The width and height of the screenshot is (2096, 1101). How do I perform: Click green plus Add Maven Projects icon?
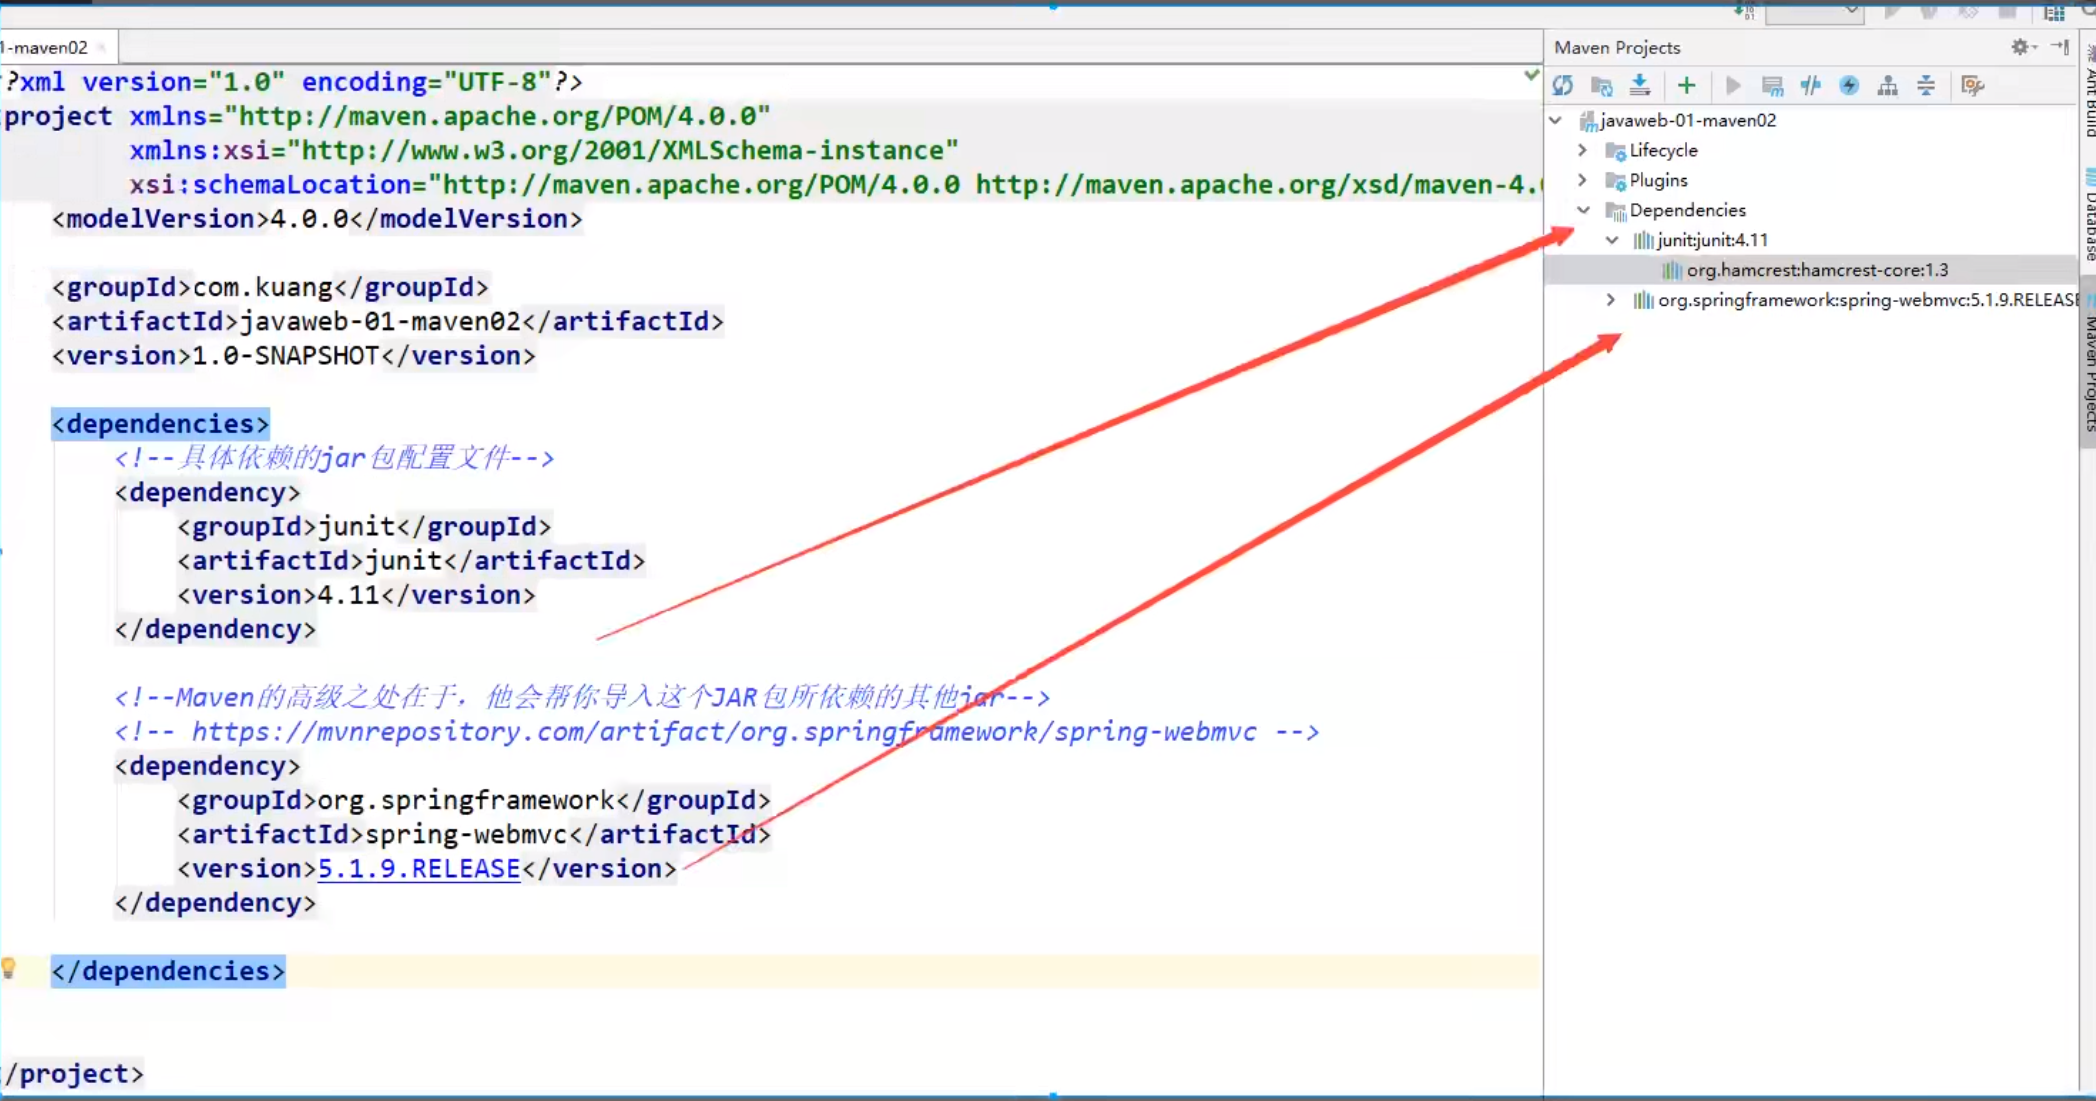tap(1687, 86)
